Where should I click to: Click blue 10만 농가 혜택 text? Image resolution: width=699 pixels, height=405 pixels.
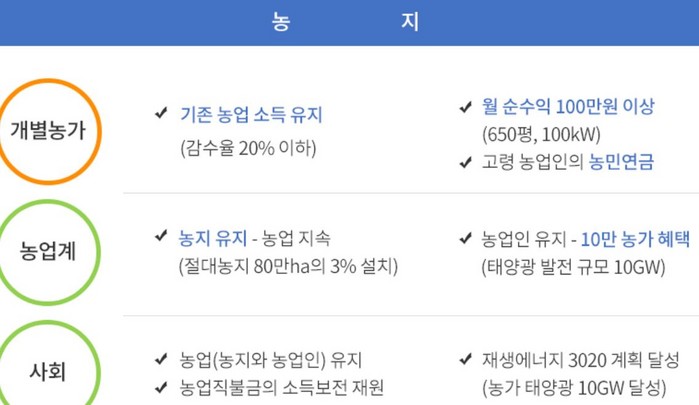pyautogui.click(x=635, y=240)
